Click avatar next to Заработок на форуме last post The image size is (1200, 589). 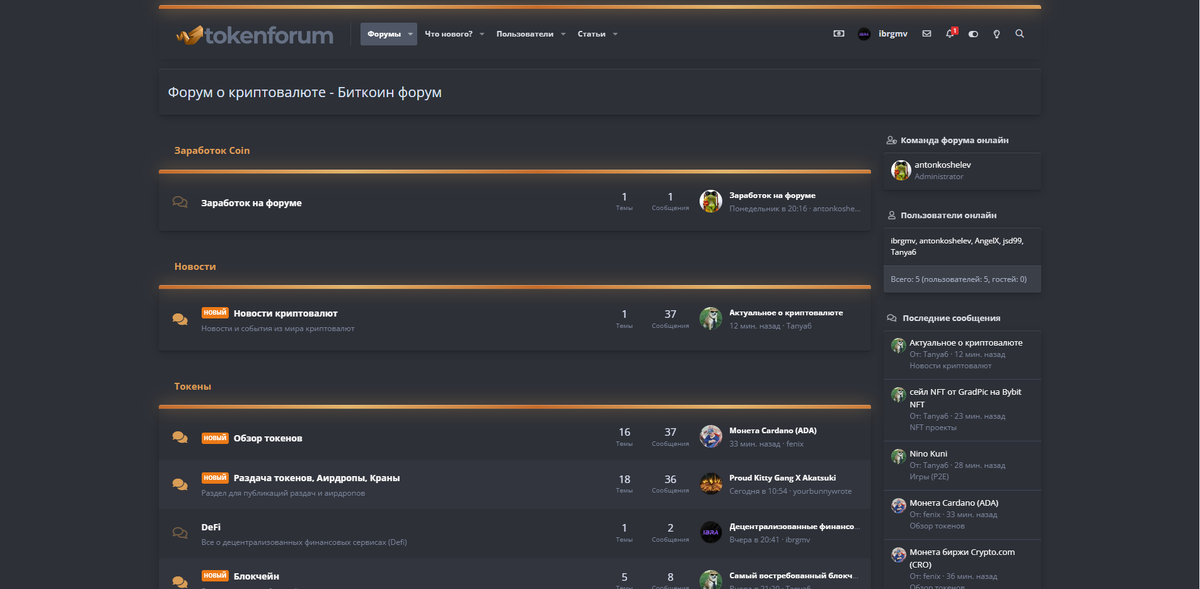click(x=711, y=201)
